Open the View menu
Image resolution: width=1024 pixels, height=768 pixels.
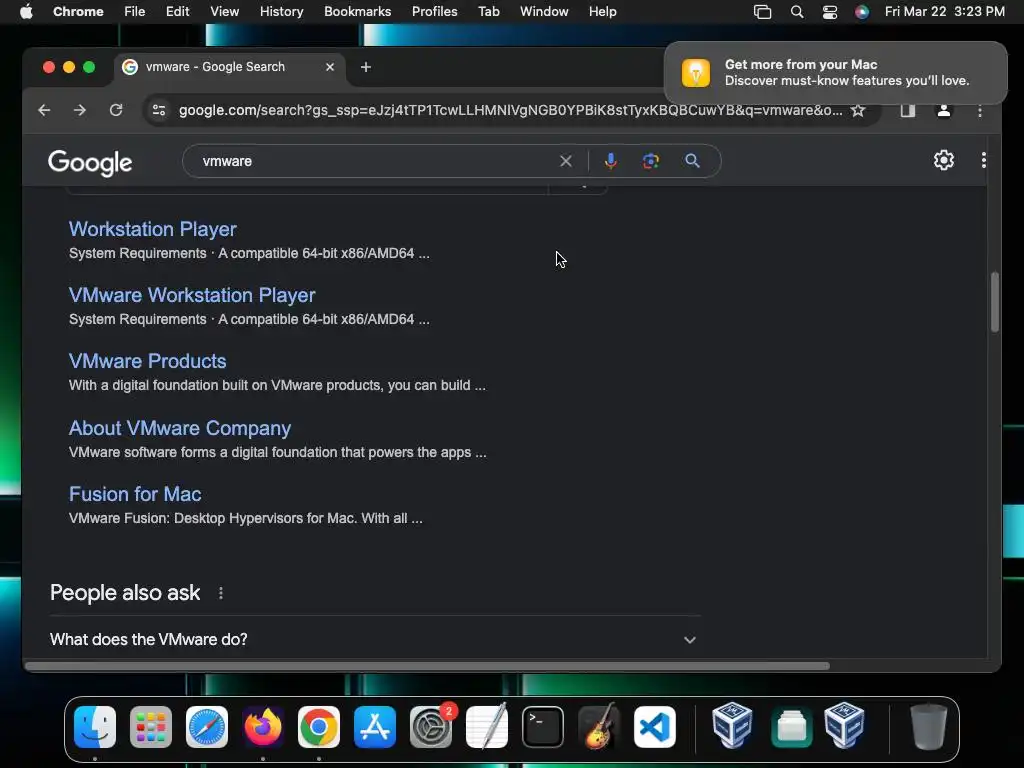pos(224,12)
